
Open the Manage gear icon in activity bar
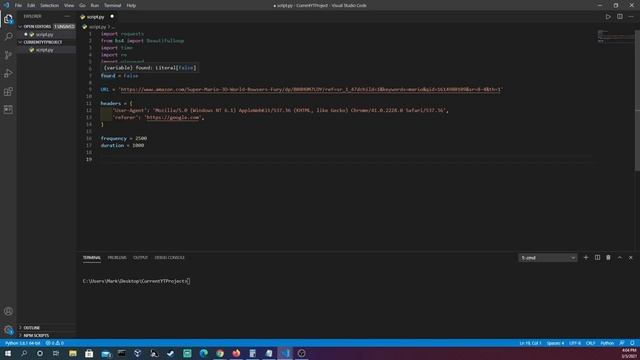[8, 330]
